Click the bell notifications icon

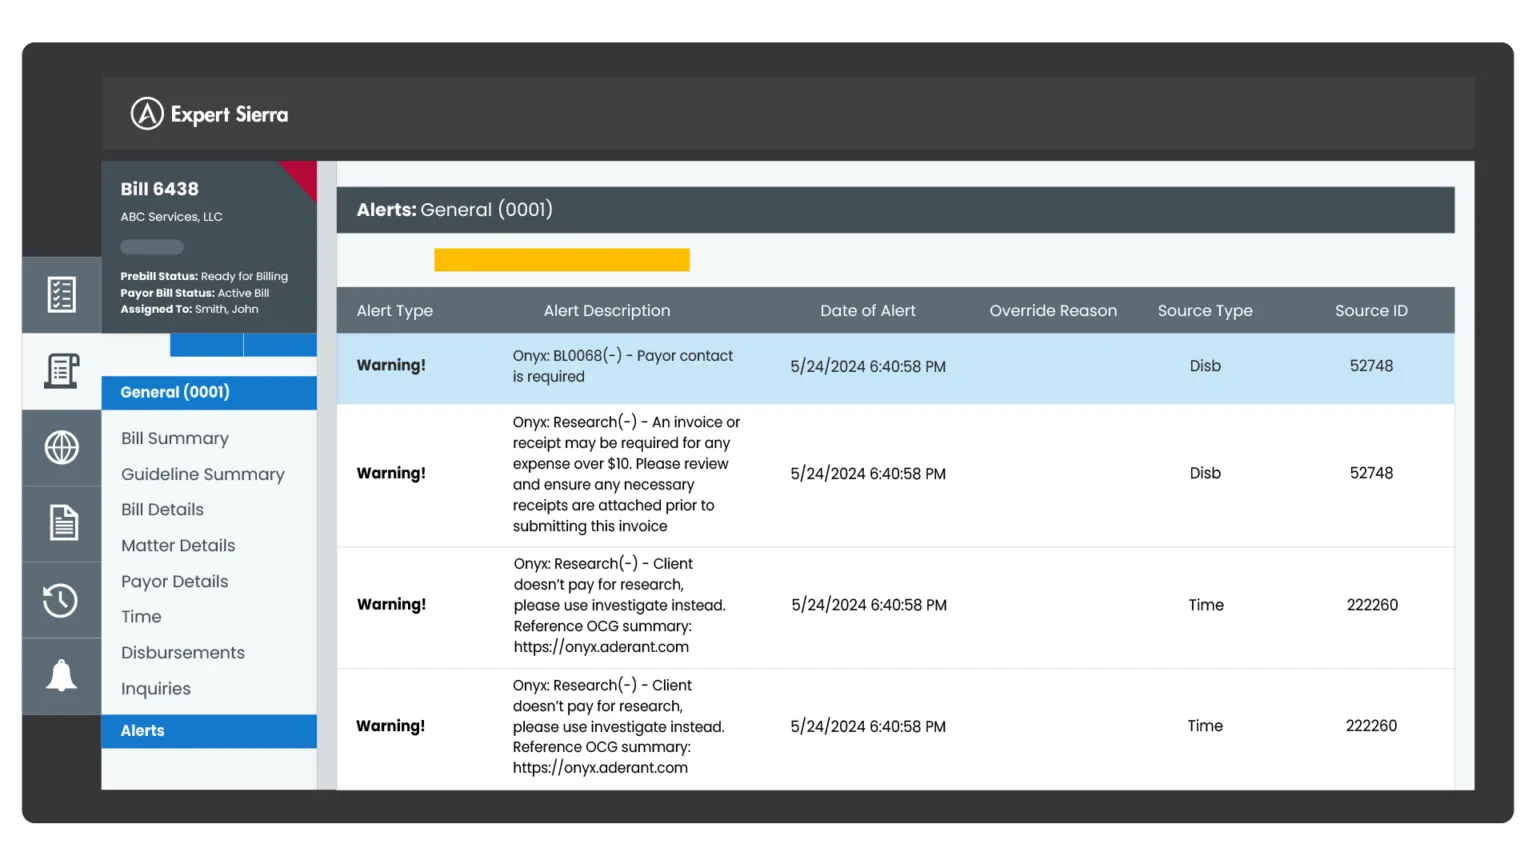pyautogui.click(x=61, y=676)
